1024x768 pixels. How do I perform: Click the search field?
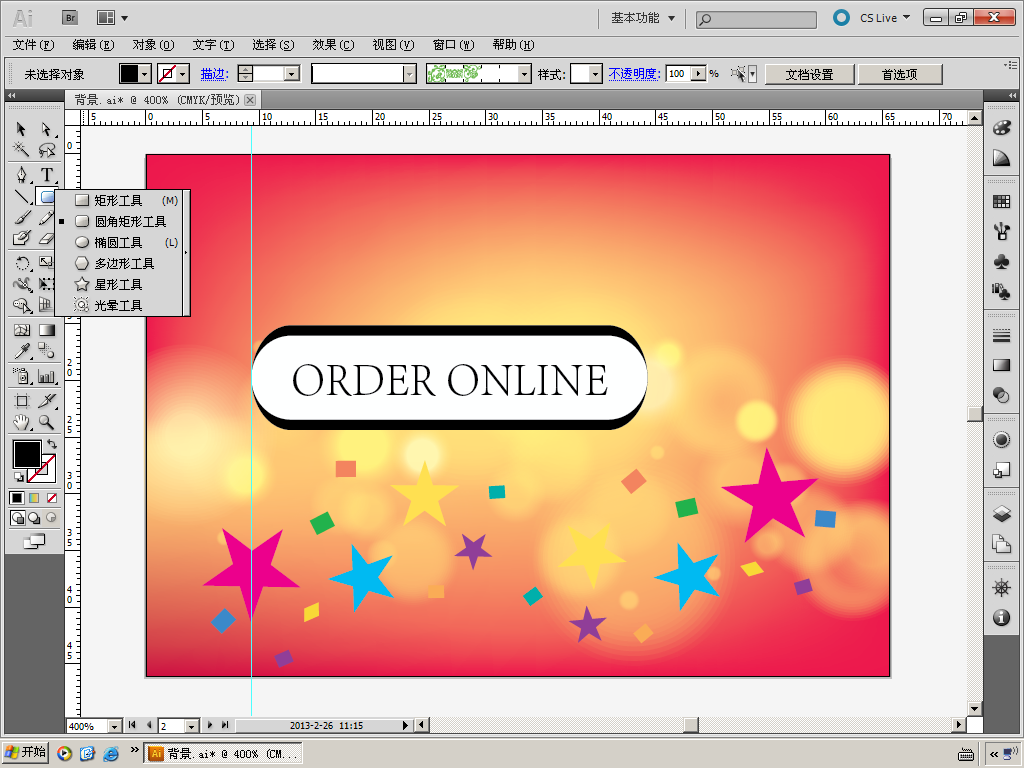756,19
